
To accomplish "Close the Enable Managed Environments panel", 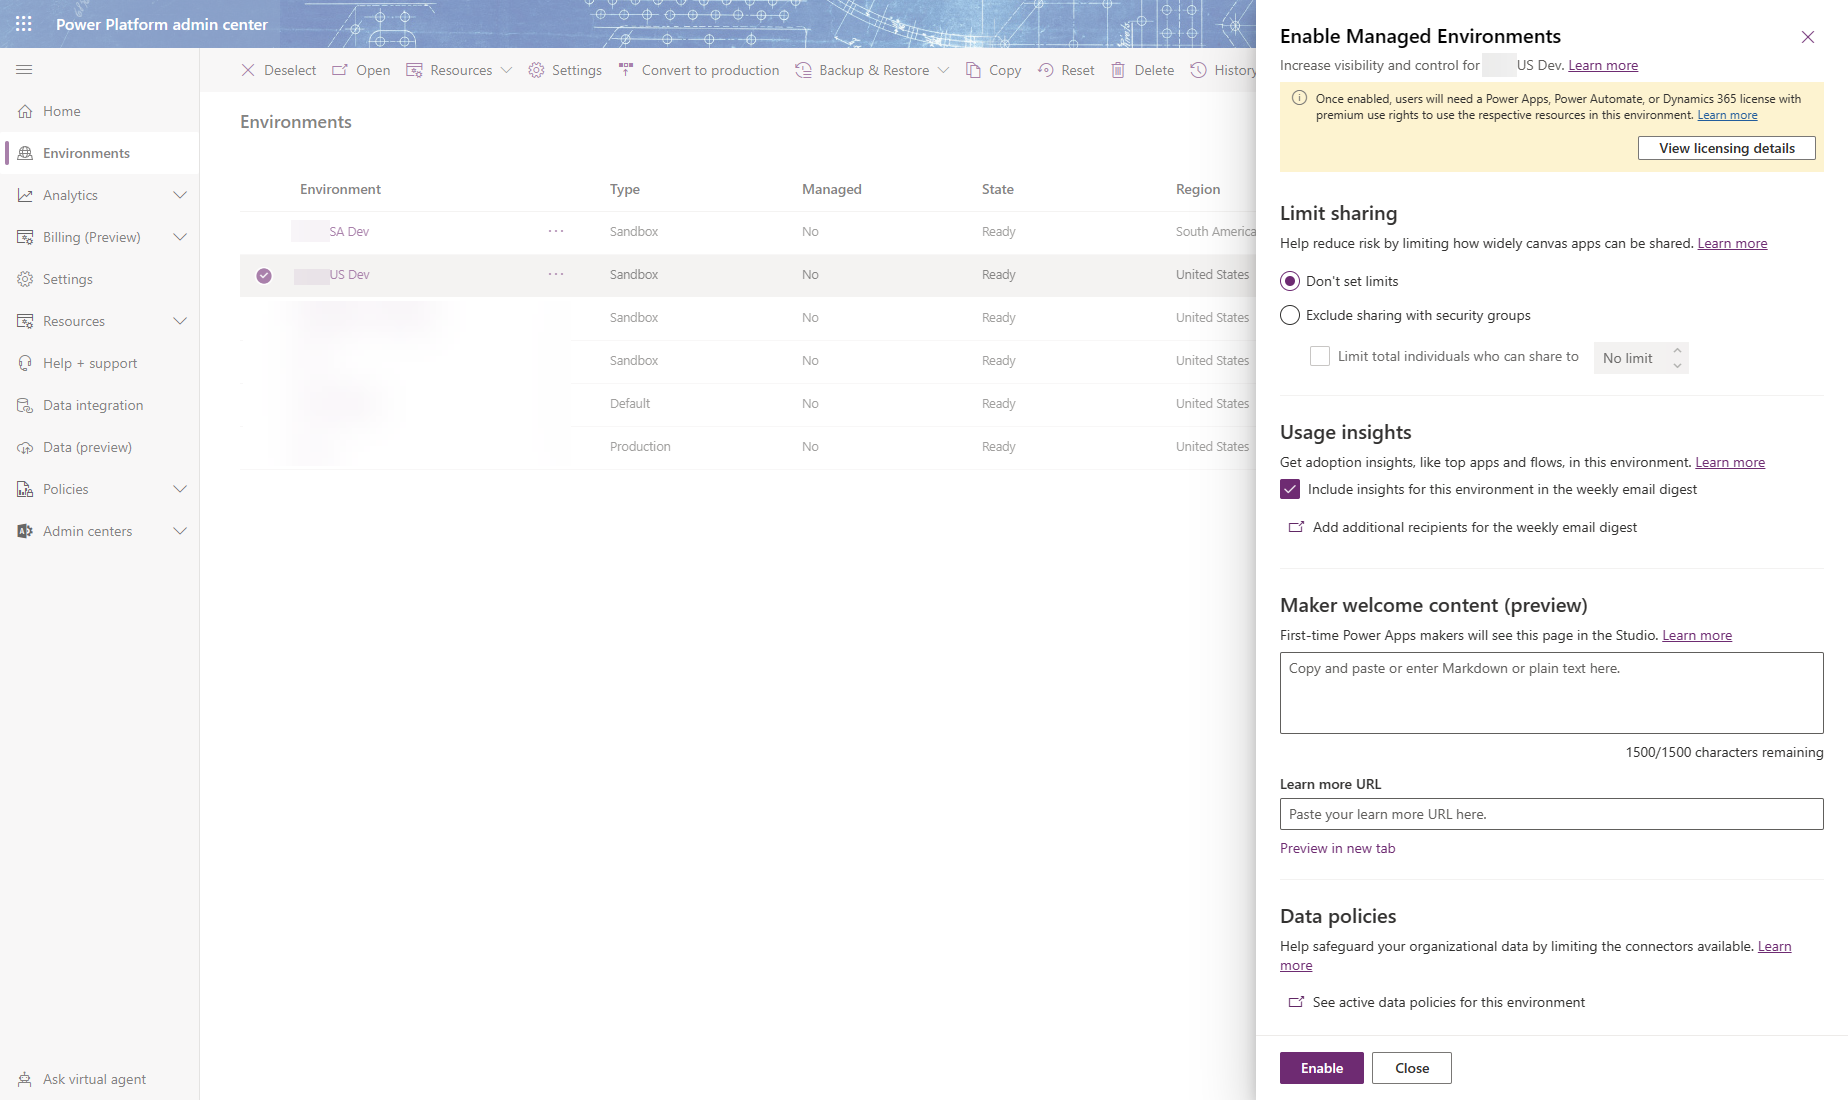I will (x=1808, y=37).
